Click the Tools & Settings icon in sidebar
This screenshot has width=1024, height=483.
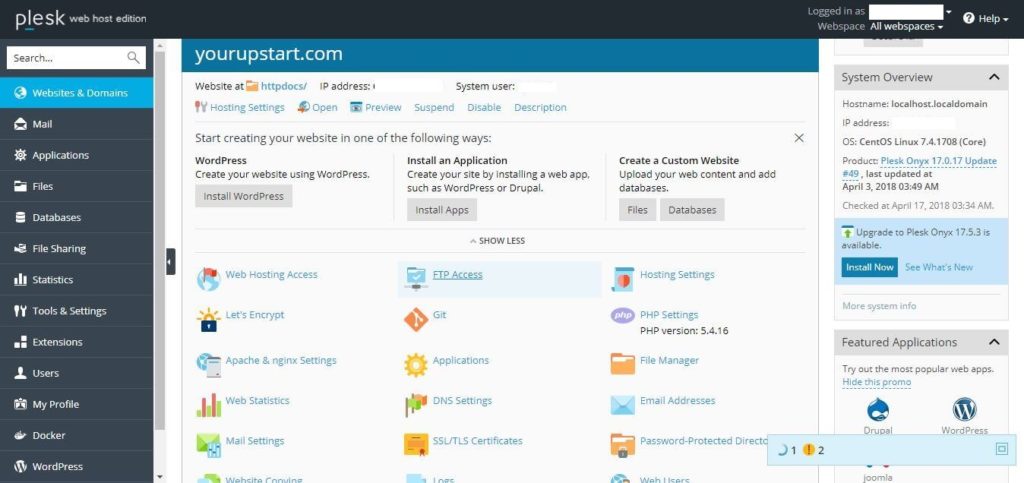tap(20, 311)
